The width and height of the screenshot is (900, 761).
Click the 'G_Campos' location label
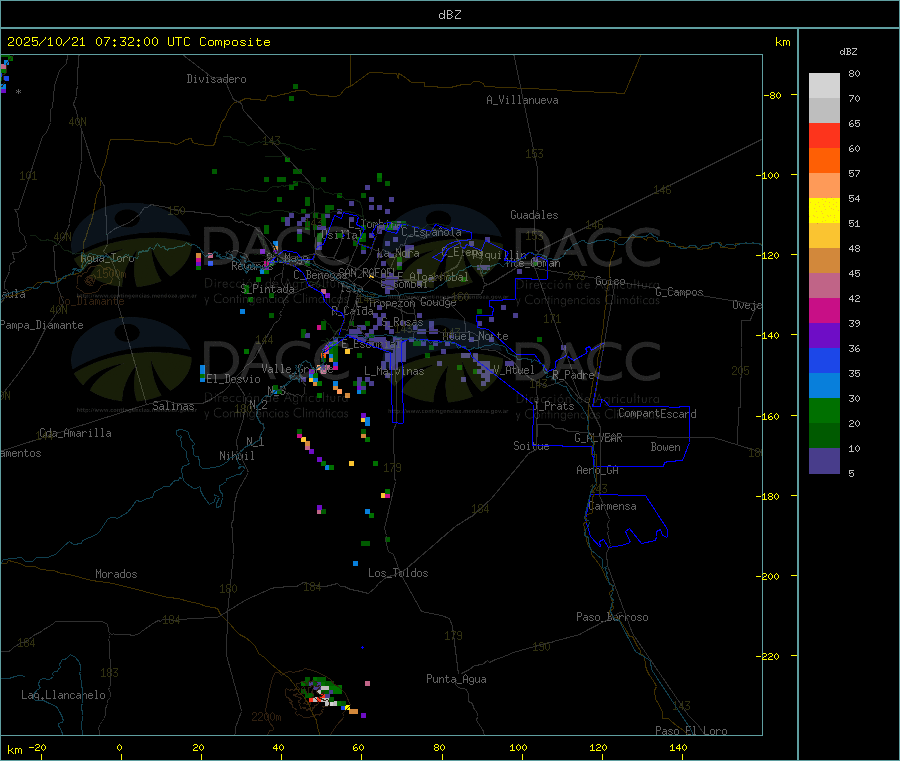coord(680,292)
